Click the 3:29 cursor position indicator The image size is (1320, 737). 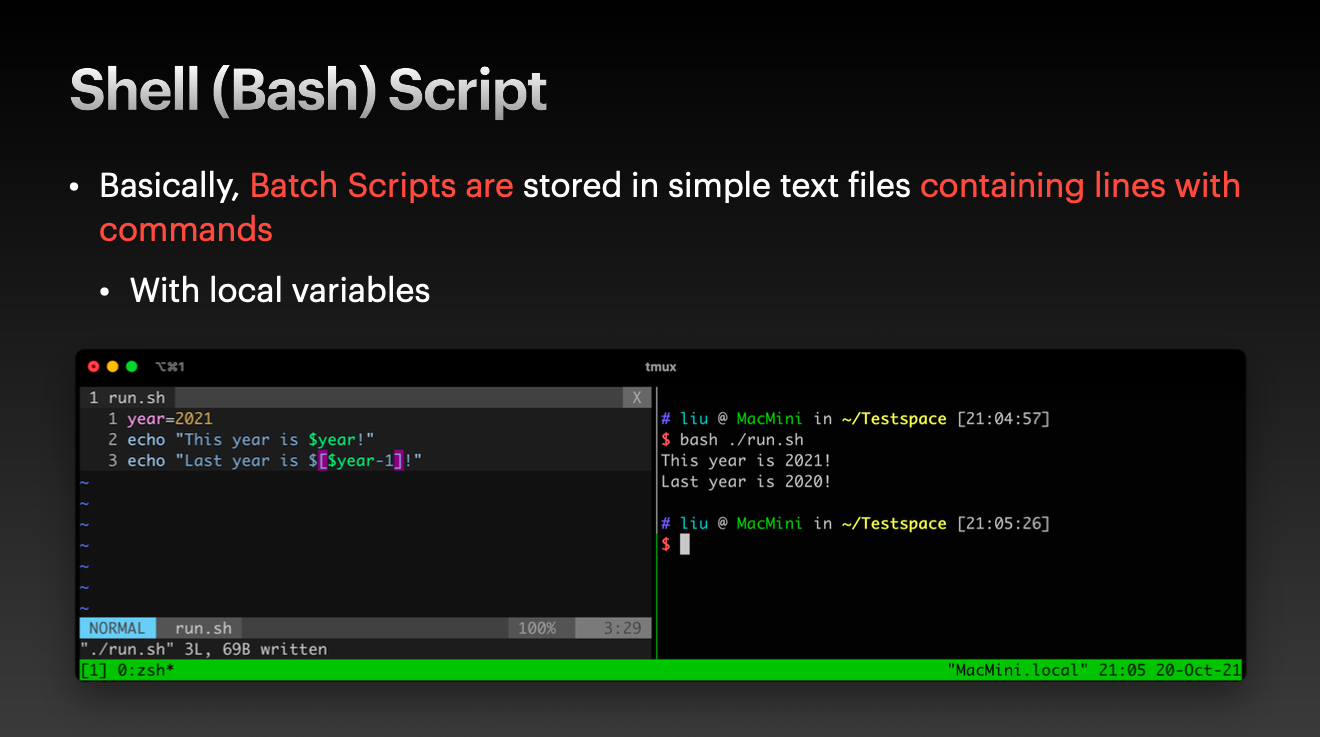(623, 628)
